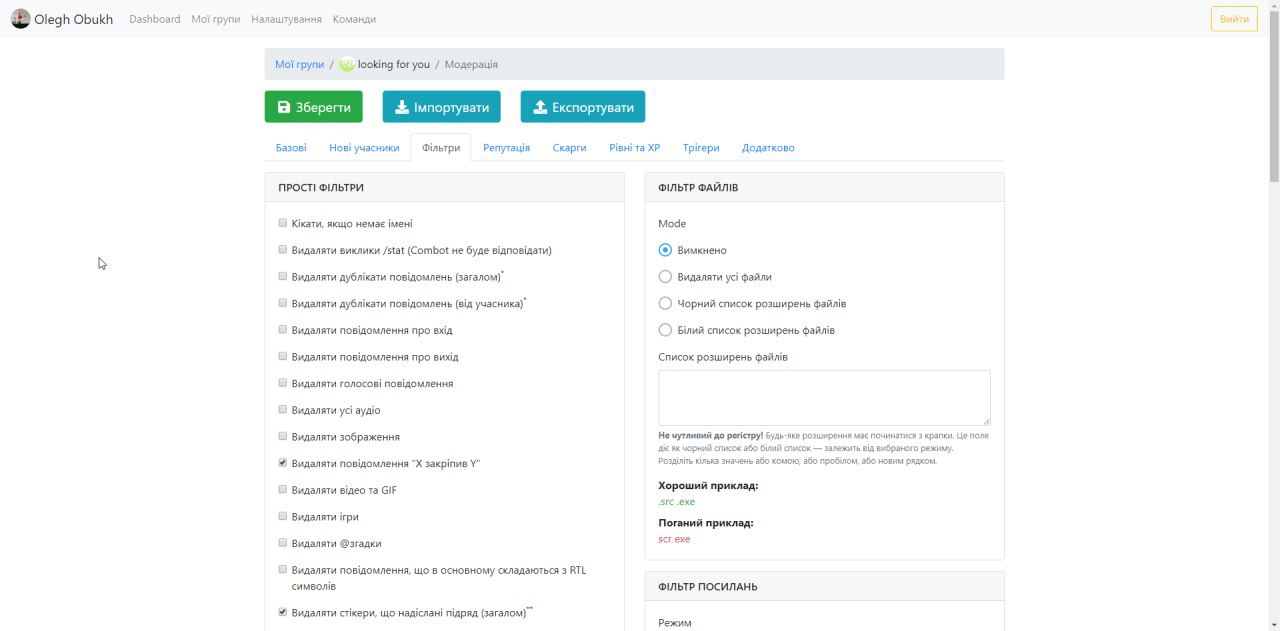Viewport: 1280px width, 631px height.
Task: Enable Видаляти ігри checkbox
Action: coord(283,516)
